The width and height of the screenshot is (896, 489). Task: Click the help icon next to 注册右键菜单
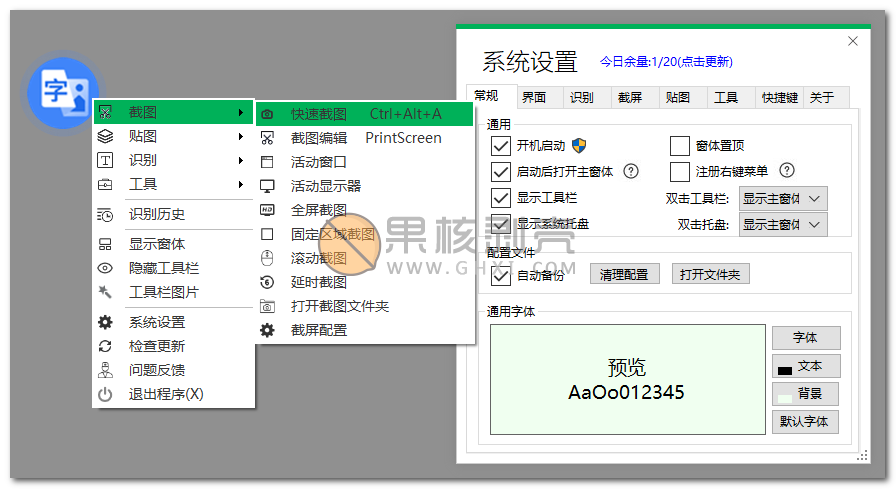(x=786, y=170)
